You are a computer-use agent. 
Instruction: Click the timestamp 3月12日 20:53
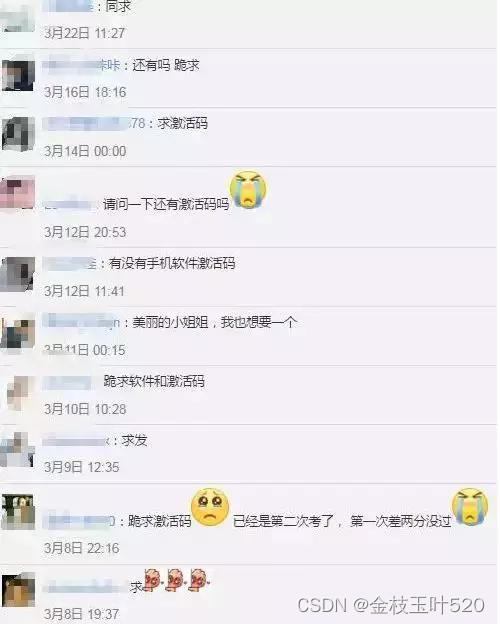(85, 232)
